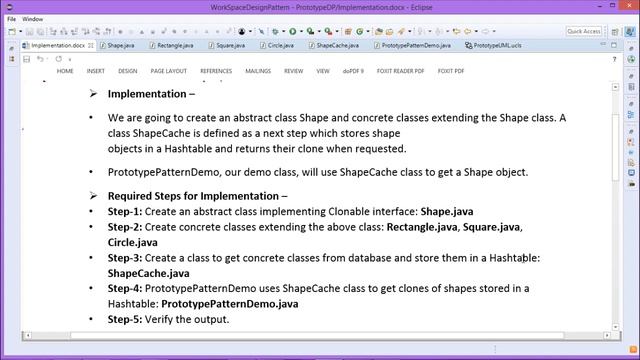Click the Open Perspective icon
The image size is (640, 360).
(x=615, y=32)
